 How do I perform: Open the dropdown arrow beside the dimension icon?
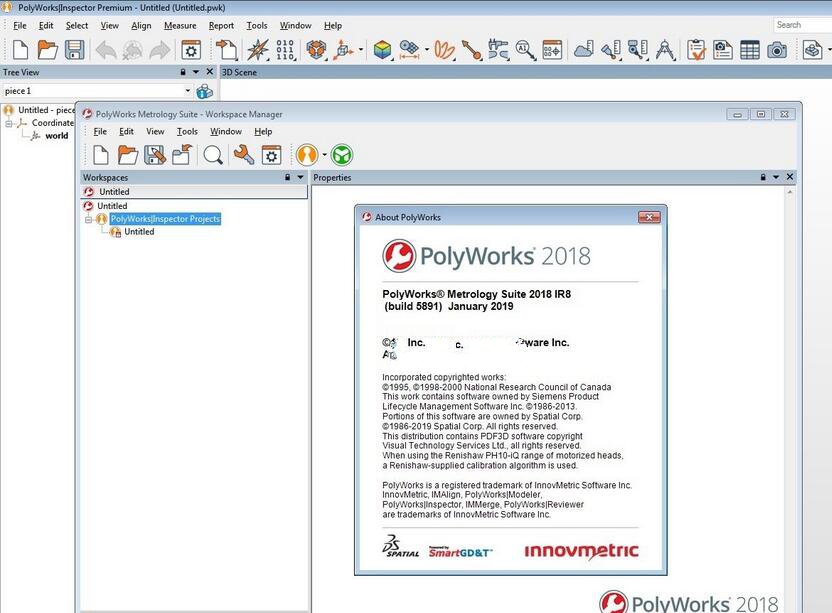click(427, 50)
